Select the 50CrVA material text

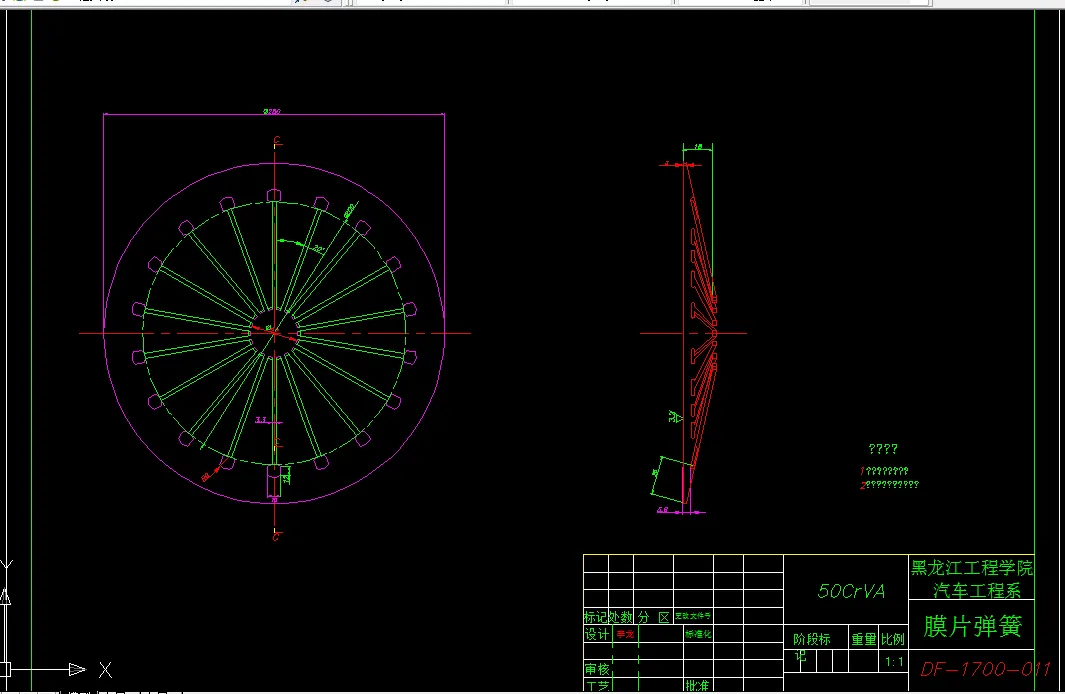pyautogui.click(x=851, y=591)
